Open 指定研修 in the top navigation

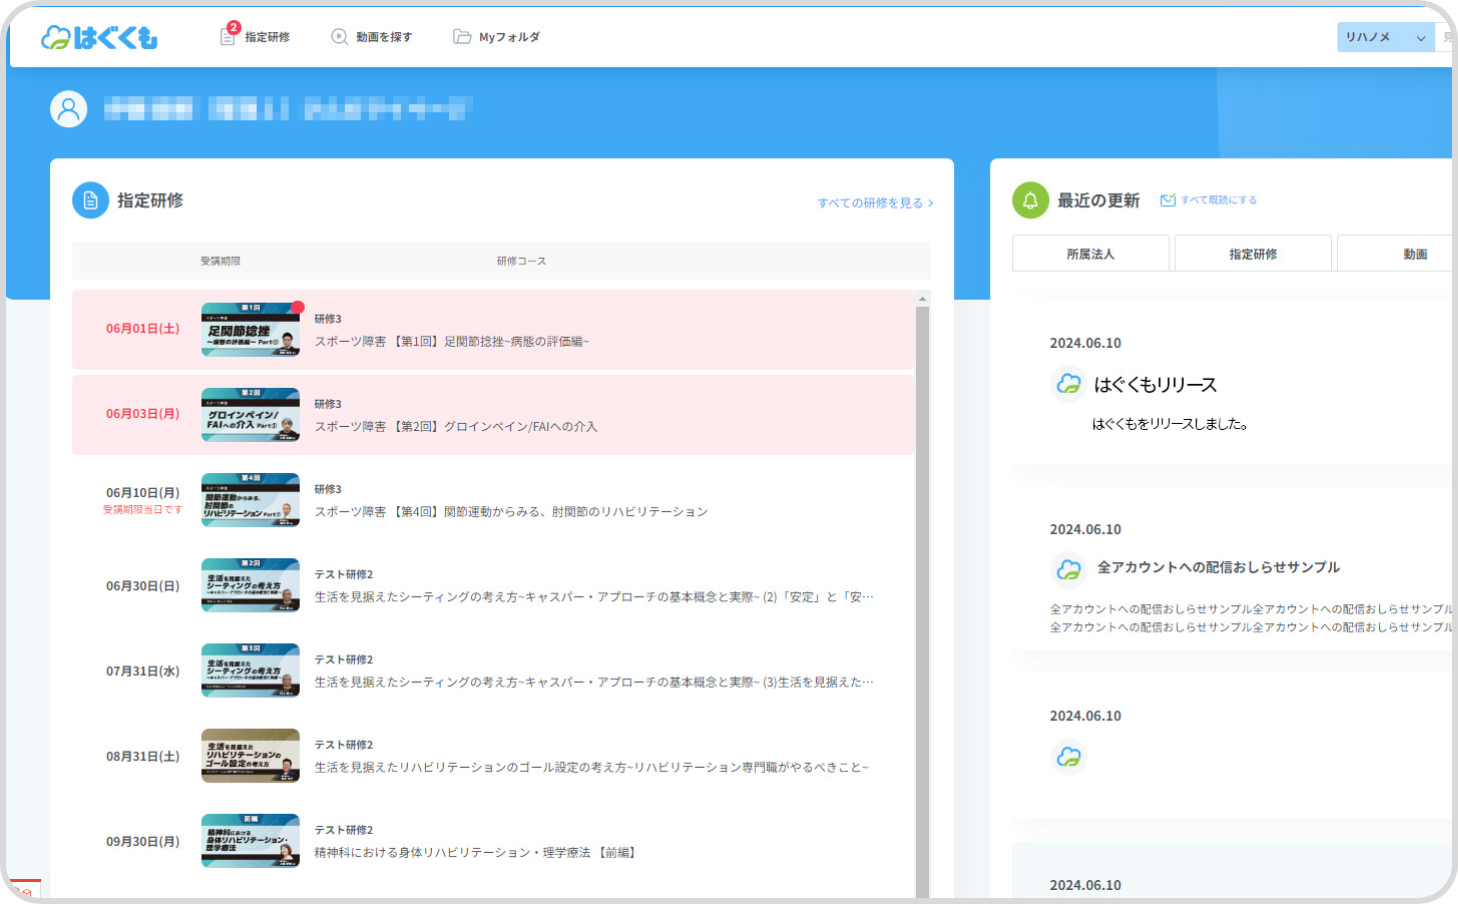pos(267,37)
